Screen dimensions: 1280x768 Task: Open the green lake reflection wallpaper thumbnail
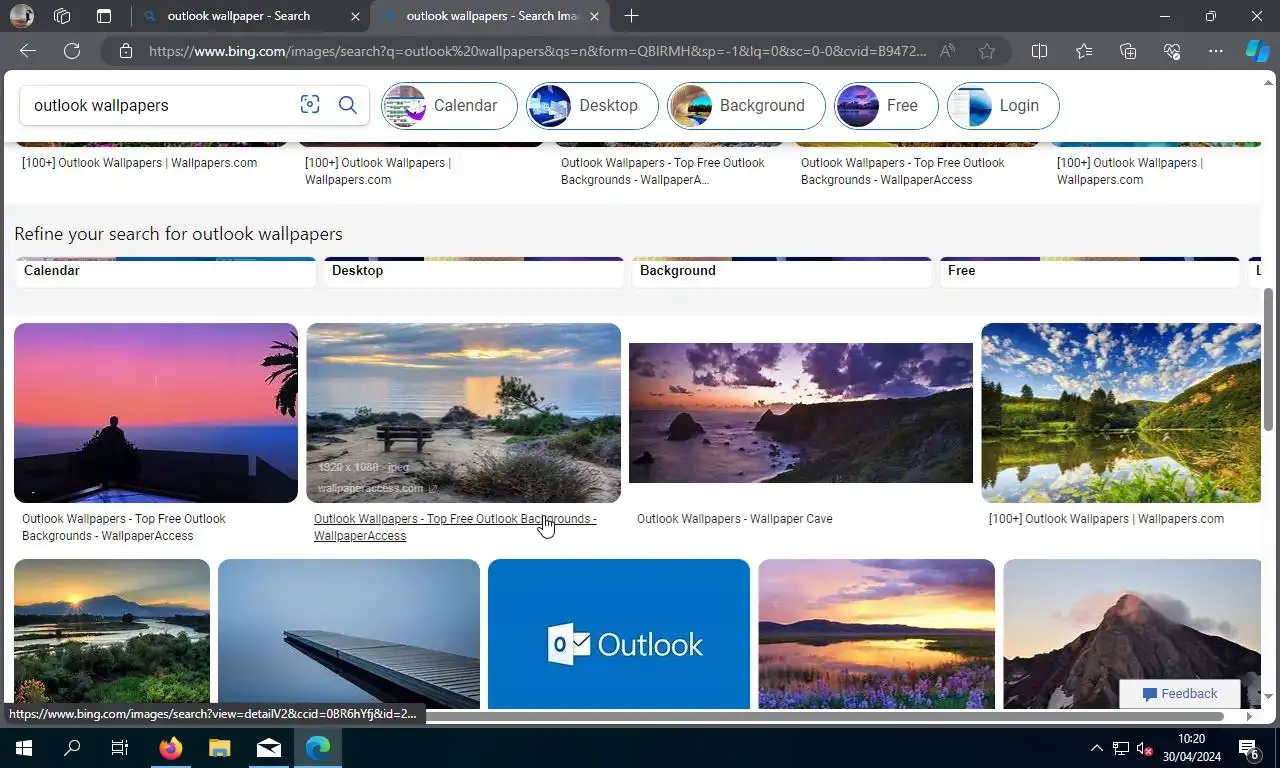pyautogui.click(x=1121, y=412)
